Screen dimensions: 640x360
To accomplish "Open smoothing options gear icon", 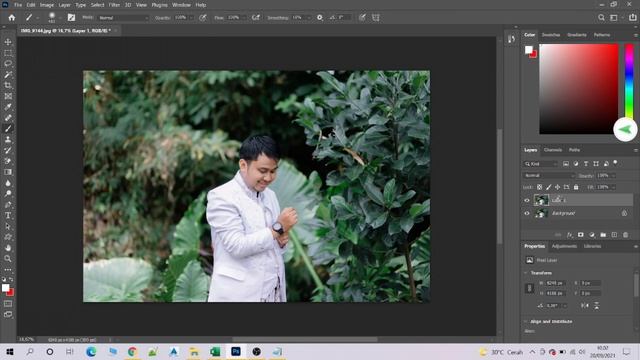I will [320, 18].
